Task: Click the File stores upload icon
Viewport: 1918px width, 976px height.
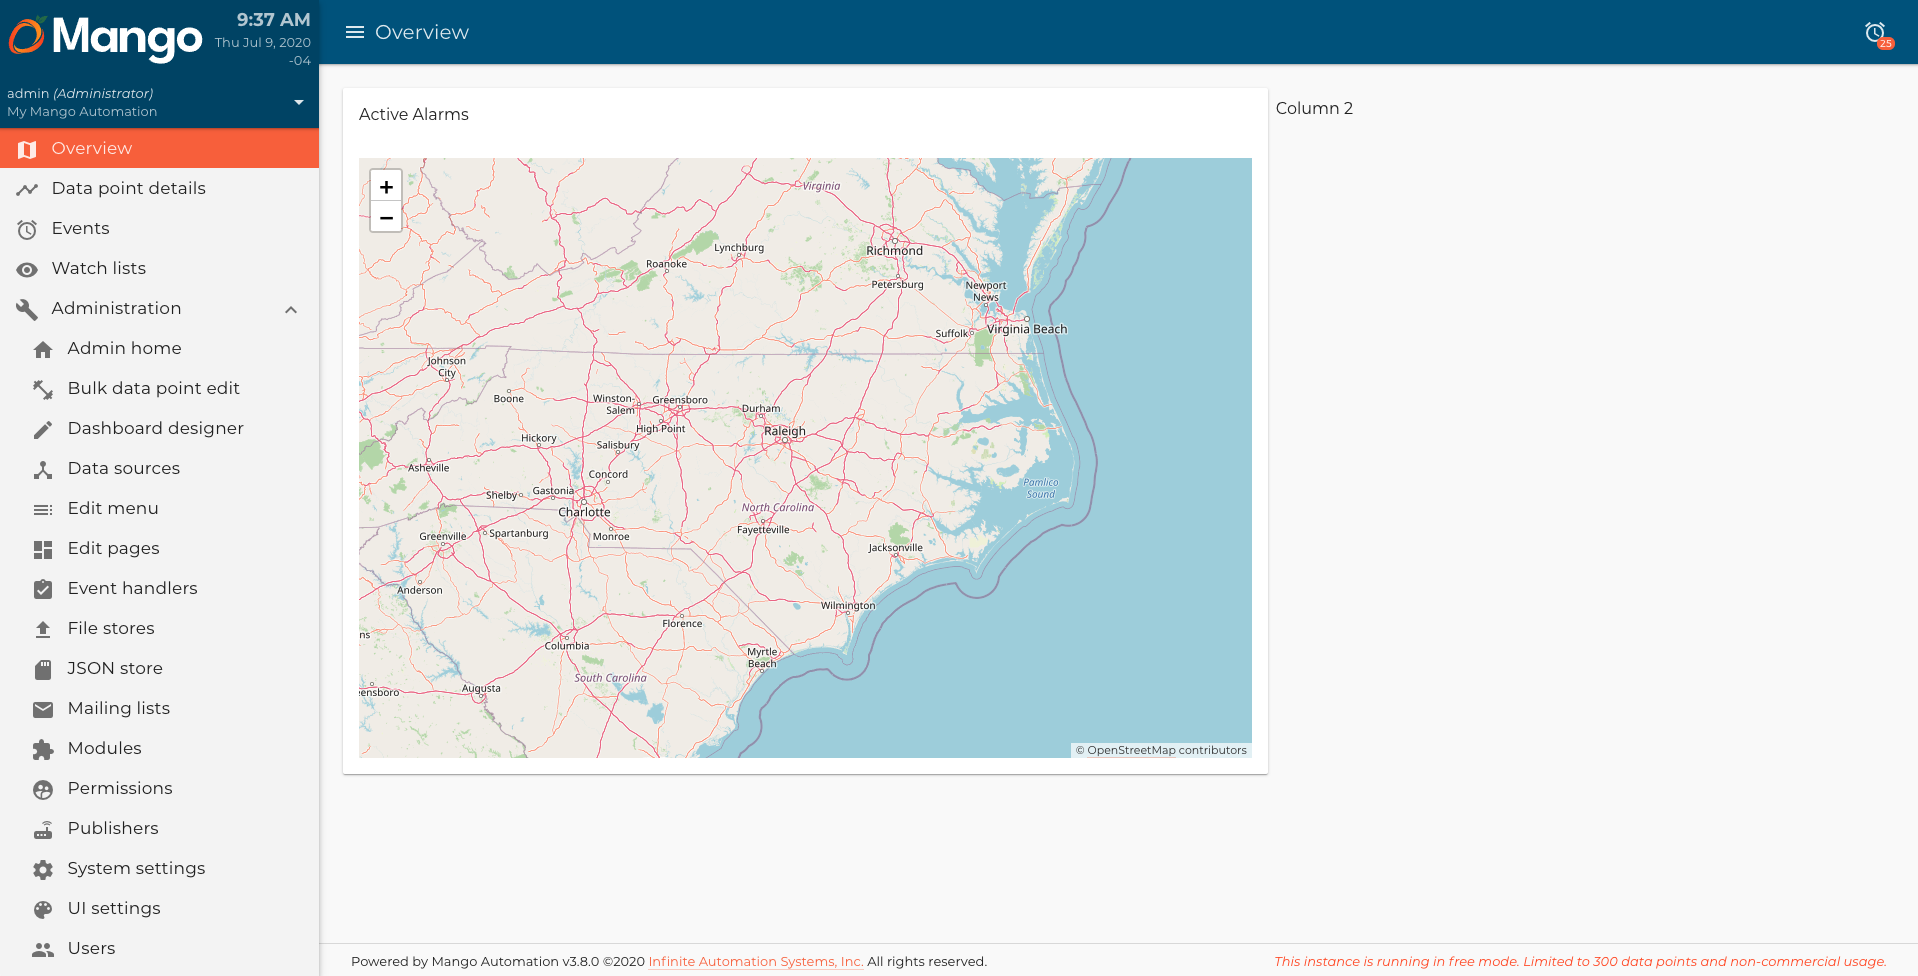Action: [43, 629]
